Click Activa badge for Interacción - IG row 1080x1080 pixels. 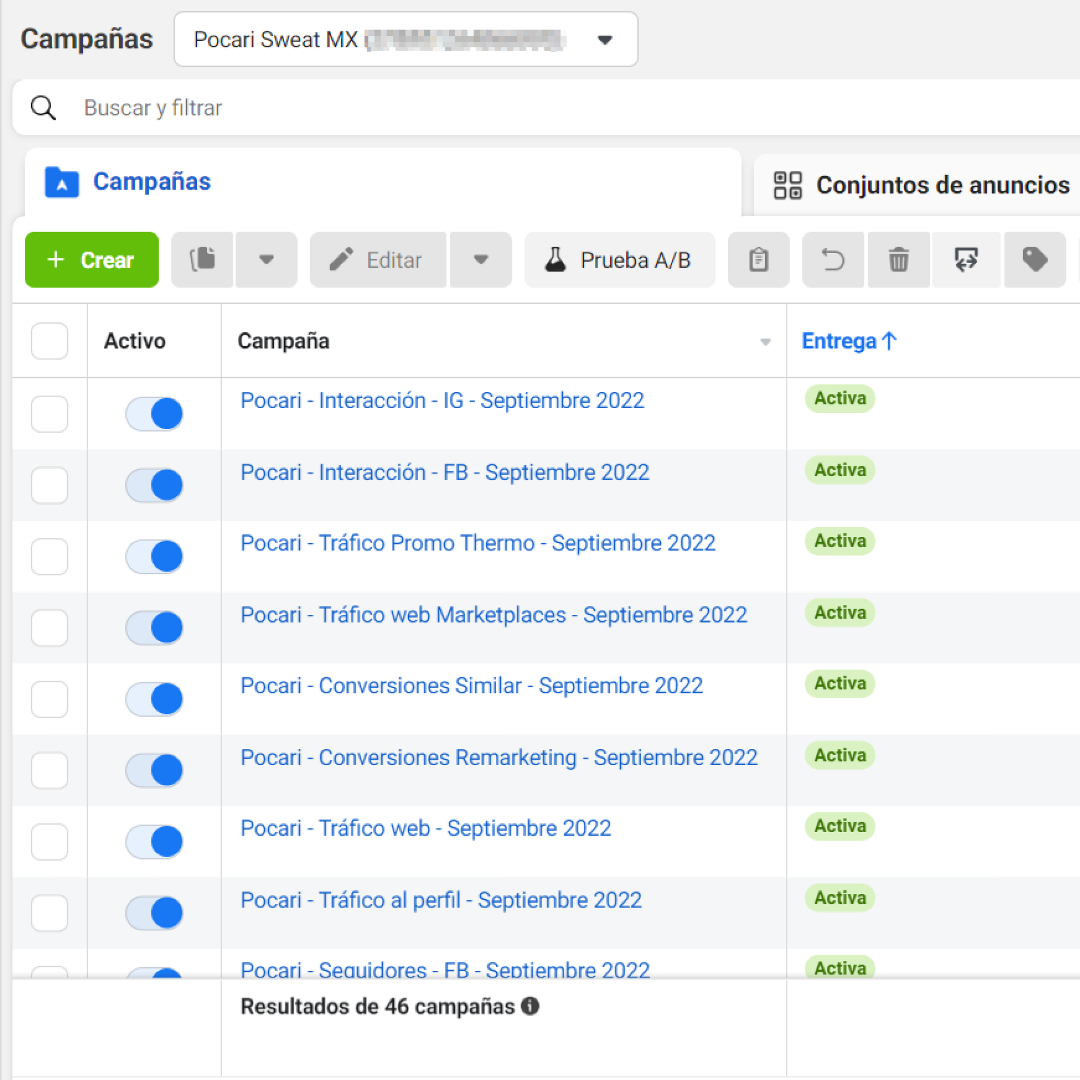pos(840,398)
